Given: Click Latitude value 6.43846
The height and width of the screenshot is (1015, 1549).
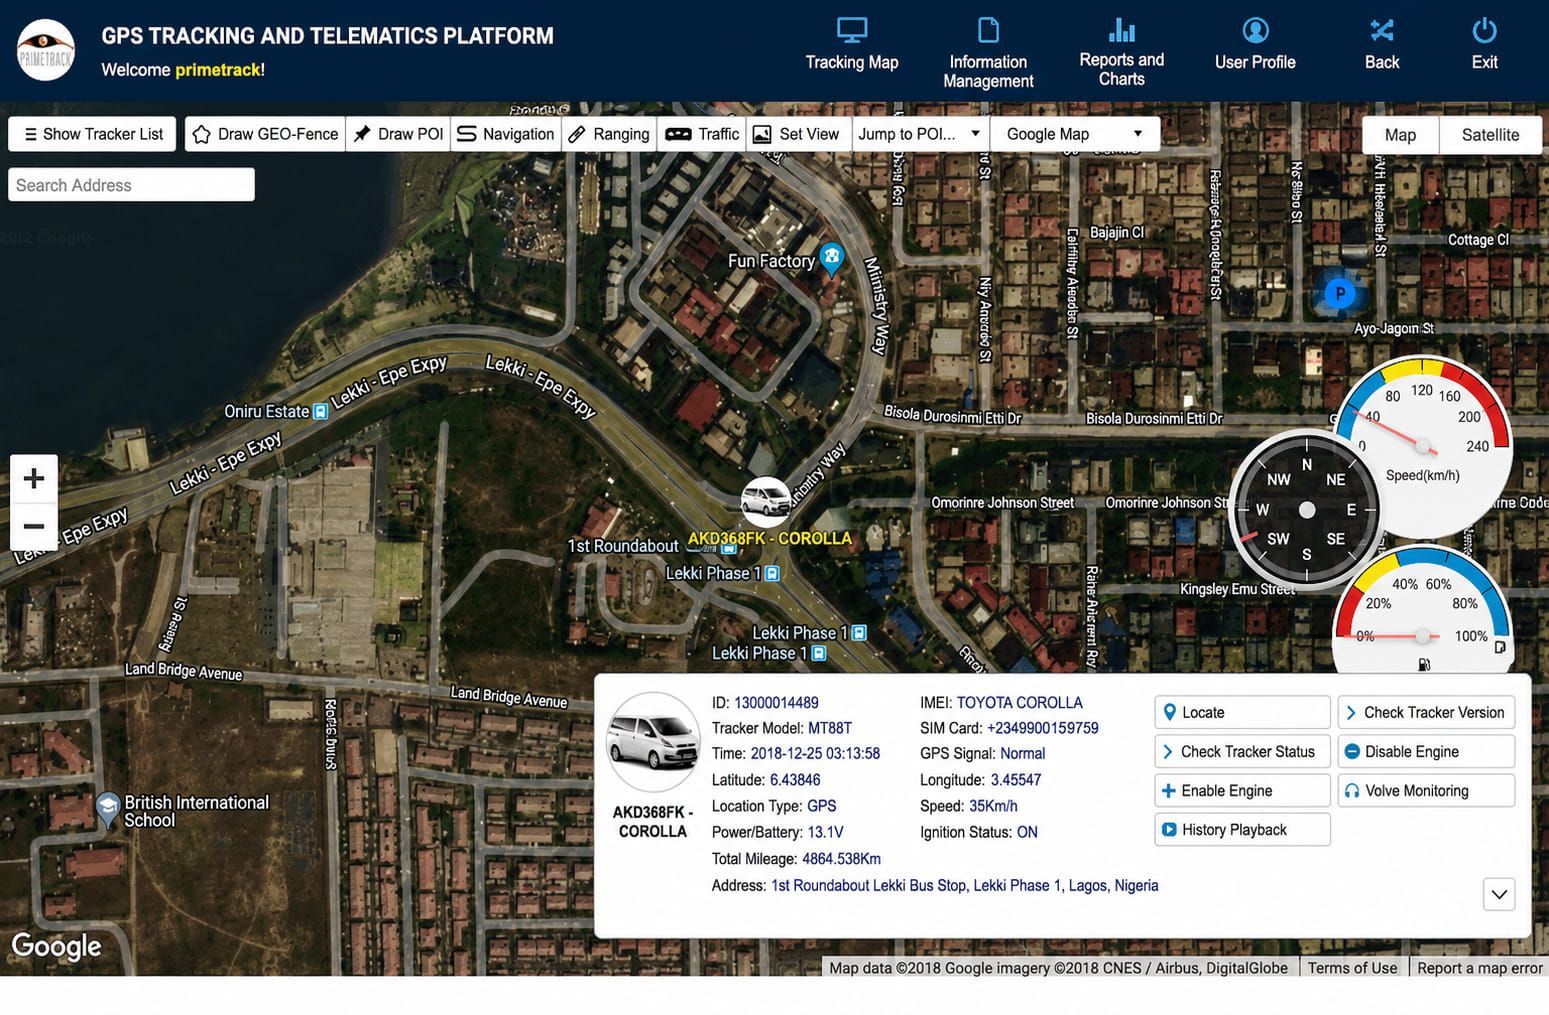Looking at the screenshot, I should (795, 780).
